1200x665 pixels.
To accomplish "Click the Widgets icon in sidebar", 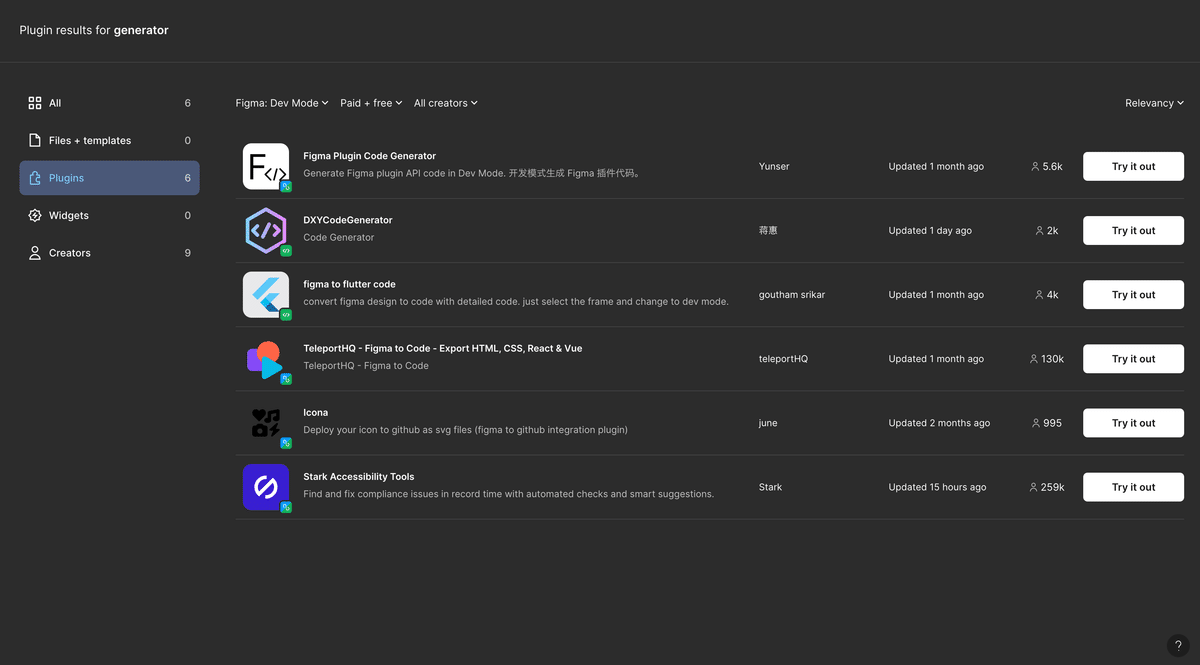I will pyautogui.click(x=35, y=216).
